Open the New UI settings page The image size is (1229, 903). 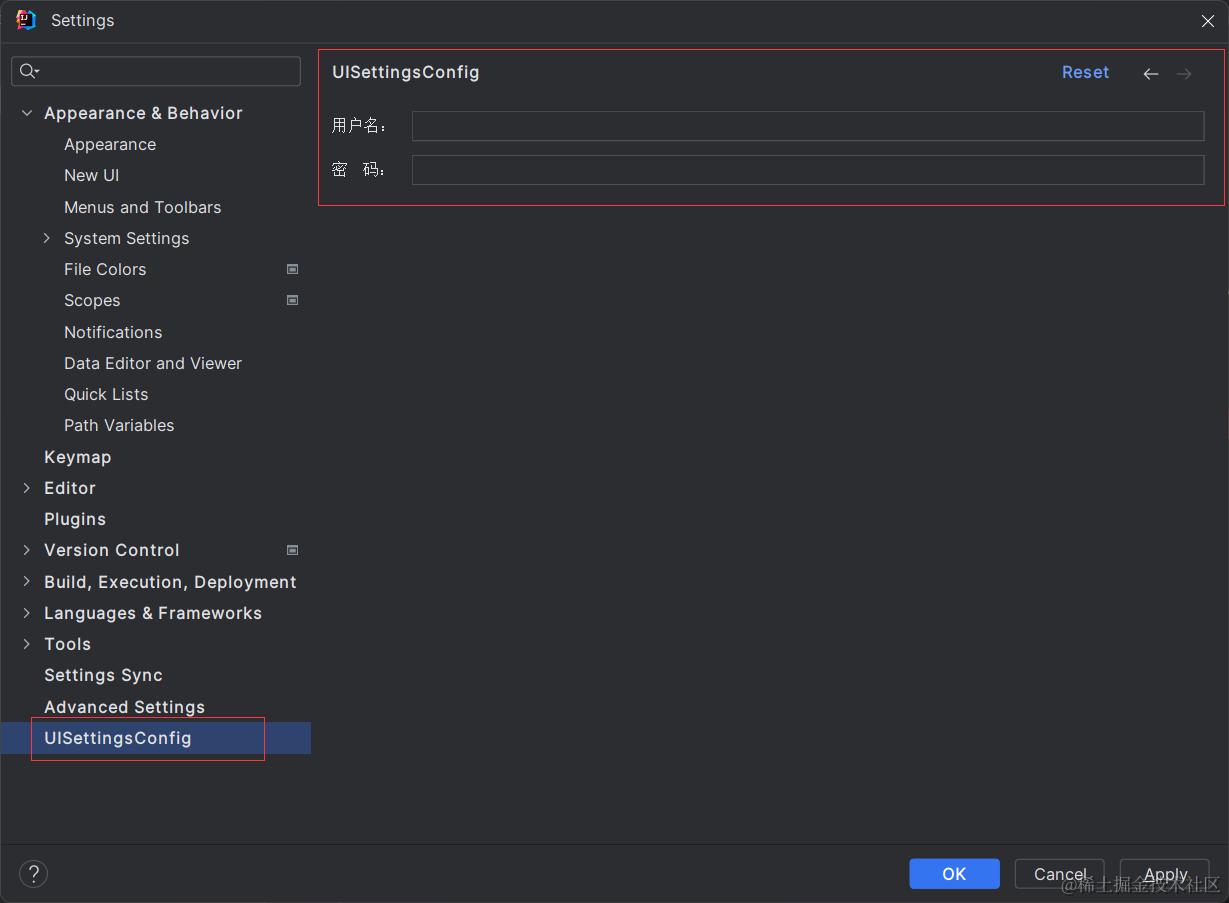point(91,175)
